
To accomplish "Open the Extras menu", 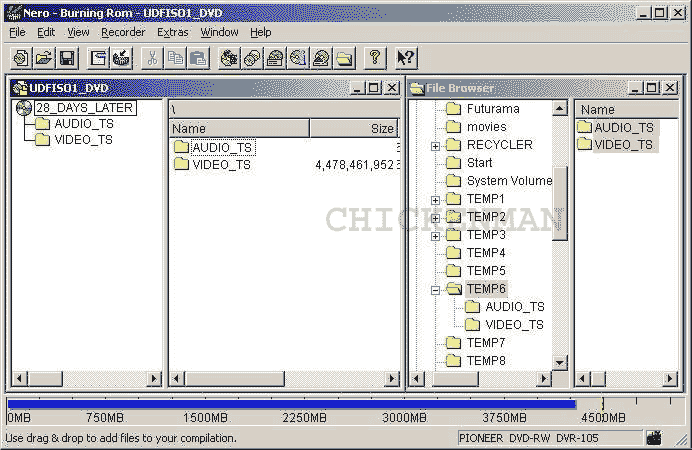I will click(173, 32).
